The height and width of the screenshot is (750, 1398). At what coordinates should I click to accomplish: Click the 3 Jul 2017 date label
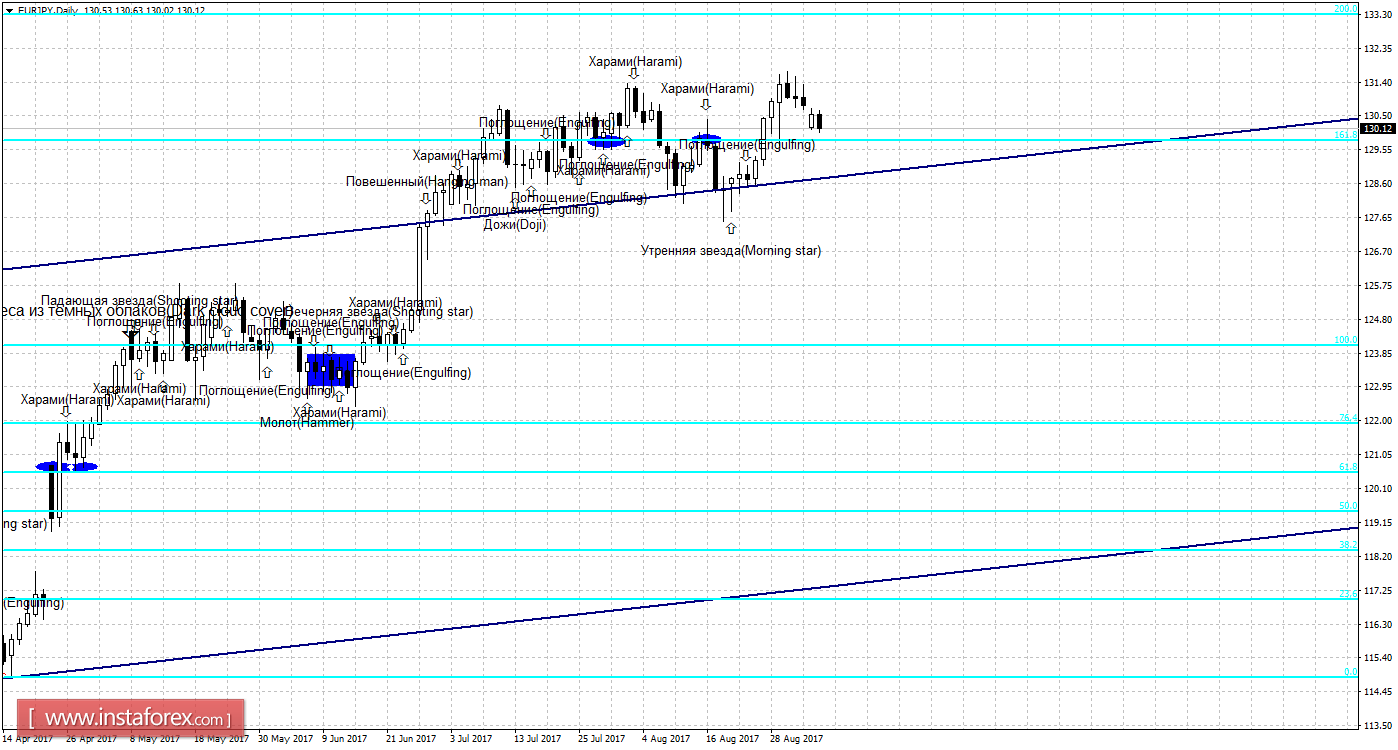coord(472,740)
